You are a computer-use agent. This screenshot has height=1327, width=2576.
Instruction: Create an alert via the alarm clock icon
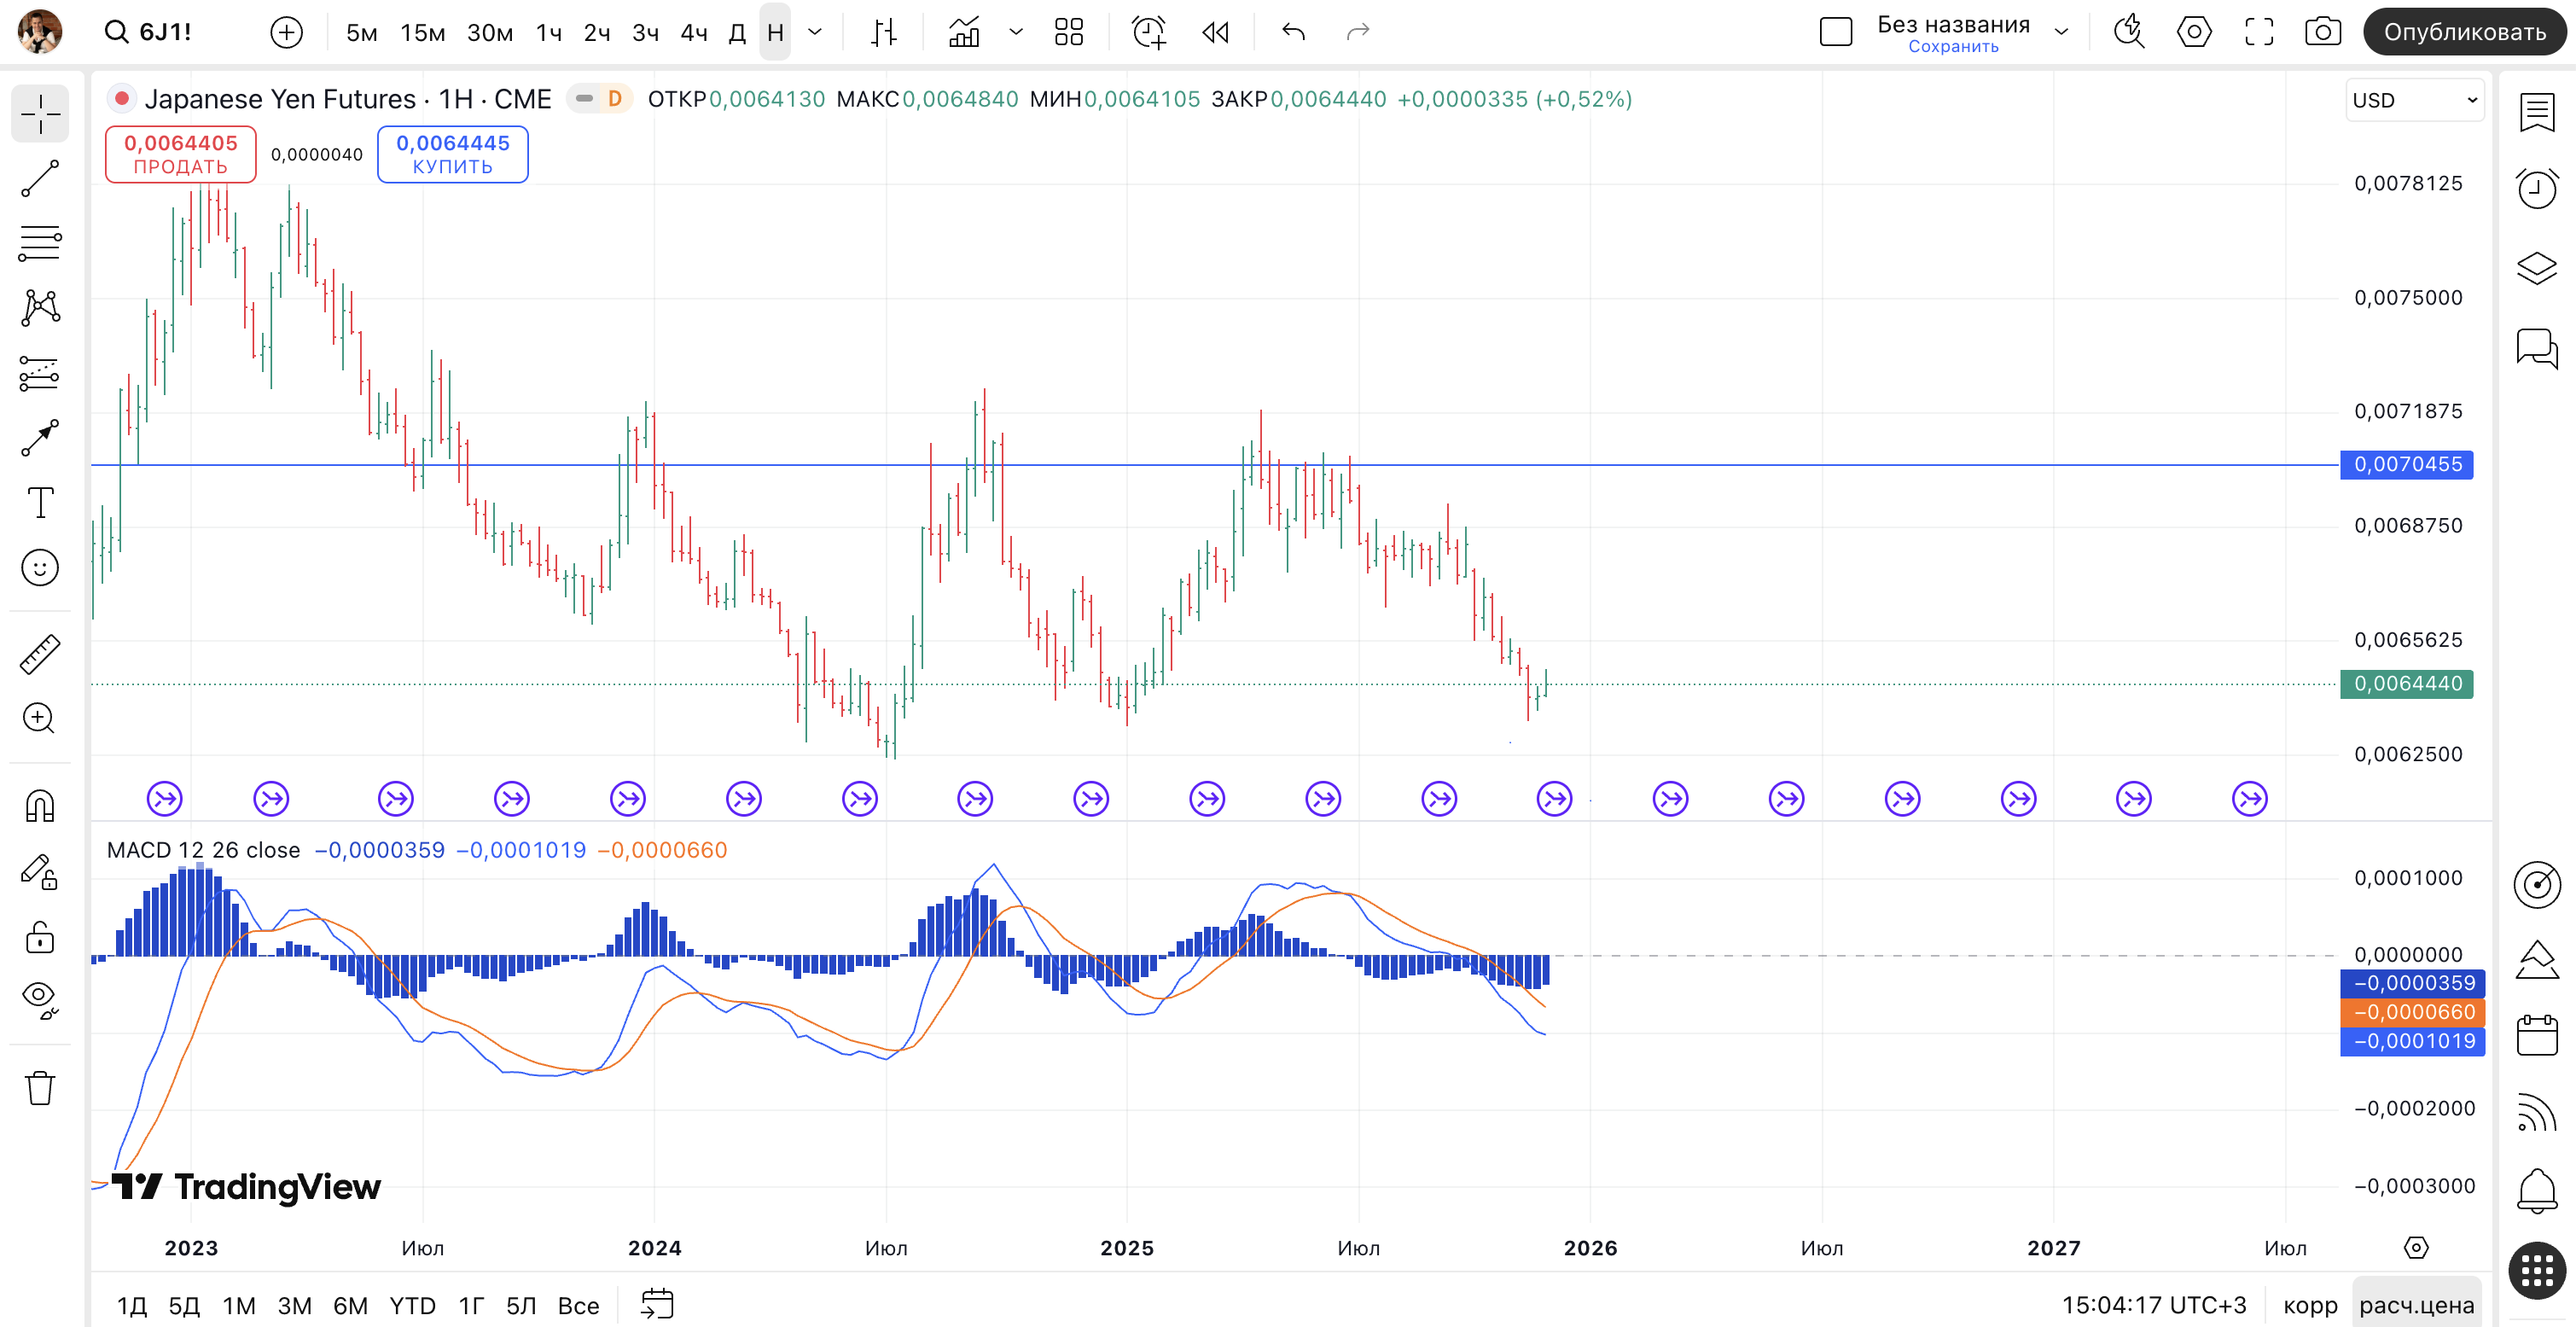(1148, 32)
